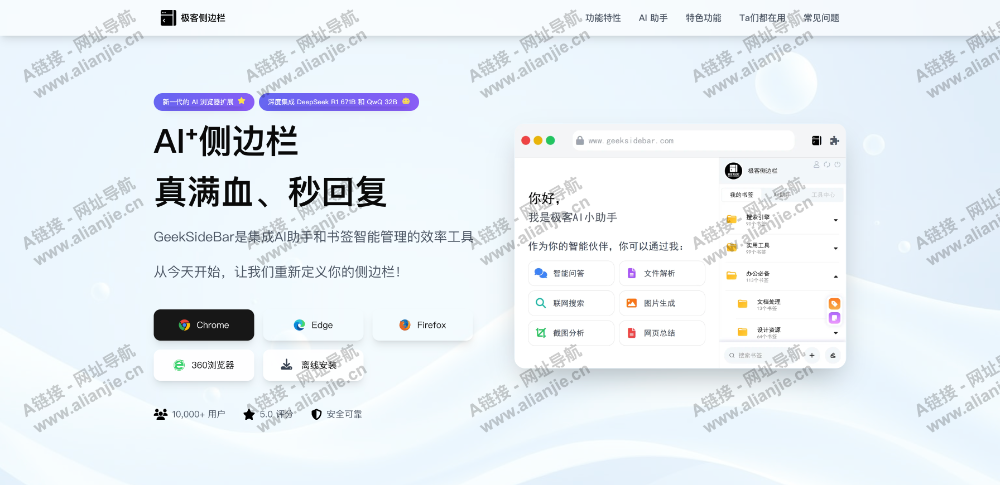Image resolution: width=1000 pixels, height=485 pixels.
Task: Click the green window dot in mock browser
Action: (x=550, y=140)
